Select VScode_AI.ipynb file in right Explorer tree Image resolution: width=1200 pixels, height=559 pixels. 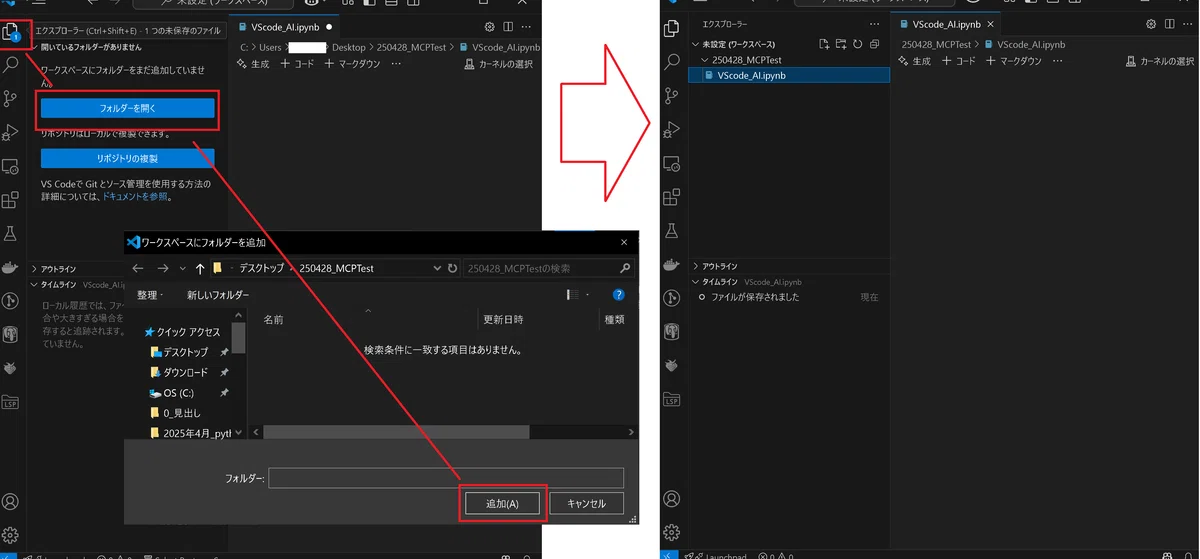click(x=790, y=75)
